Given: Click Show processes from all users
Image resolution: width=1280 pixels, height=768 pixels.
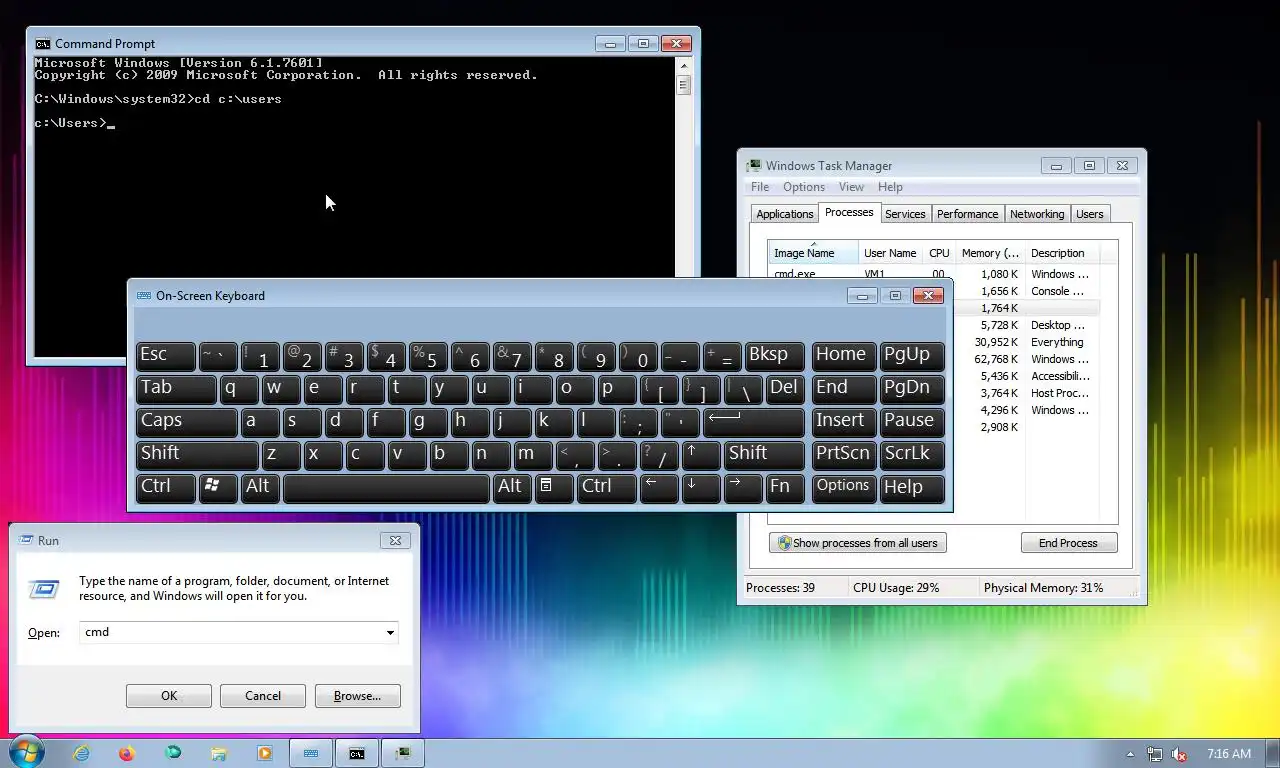Looking at the screenshot, I should 858,543.
